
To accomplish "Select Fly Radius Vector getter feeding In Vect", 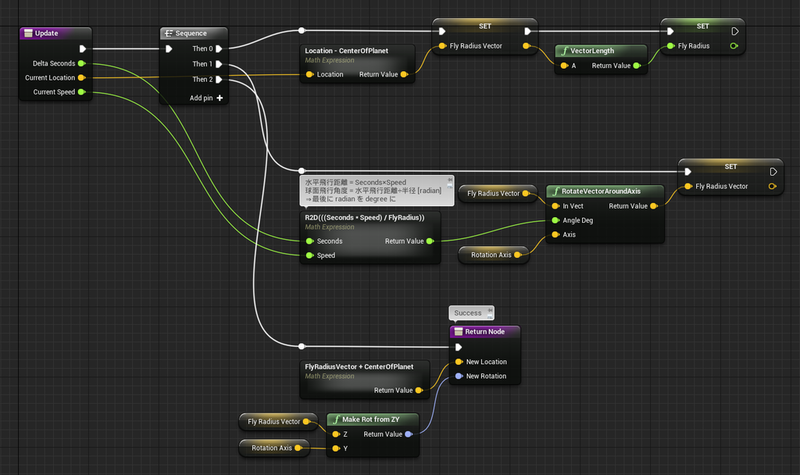I will pos(498,193).
